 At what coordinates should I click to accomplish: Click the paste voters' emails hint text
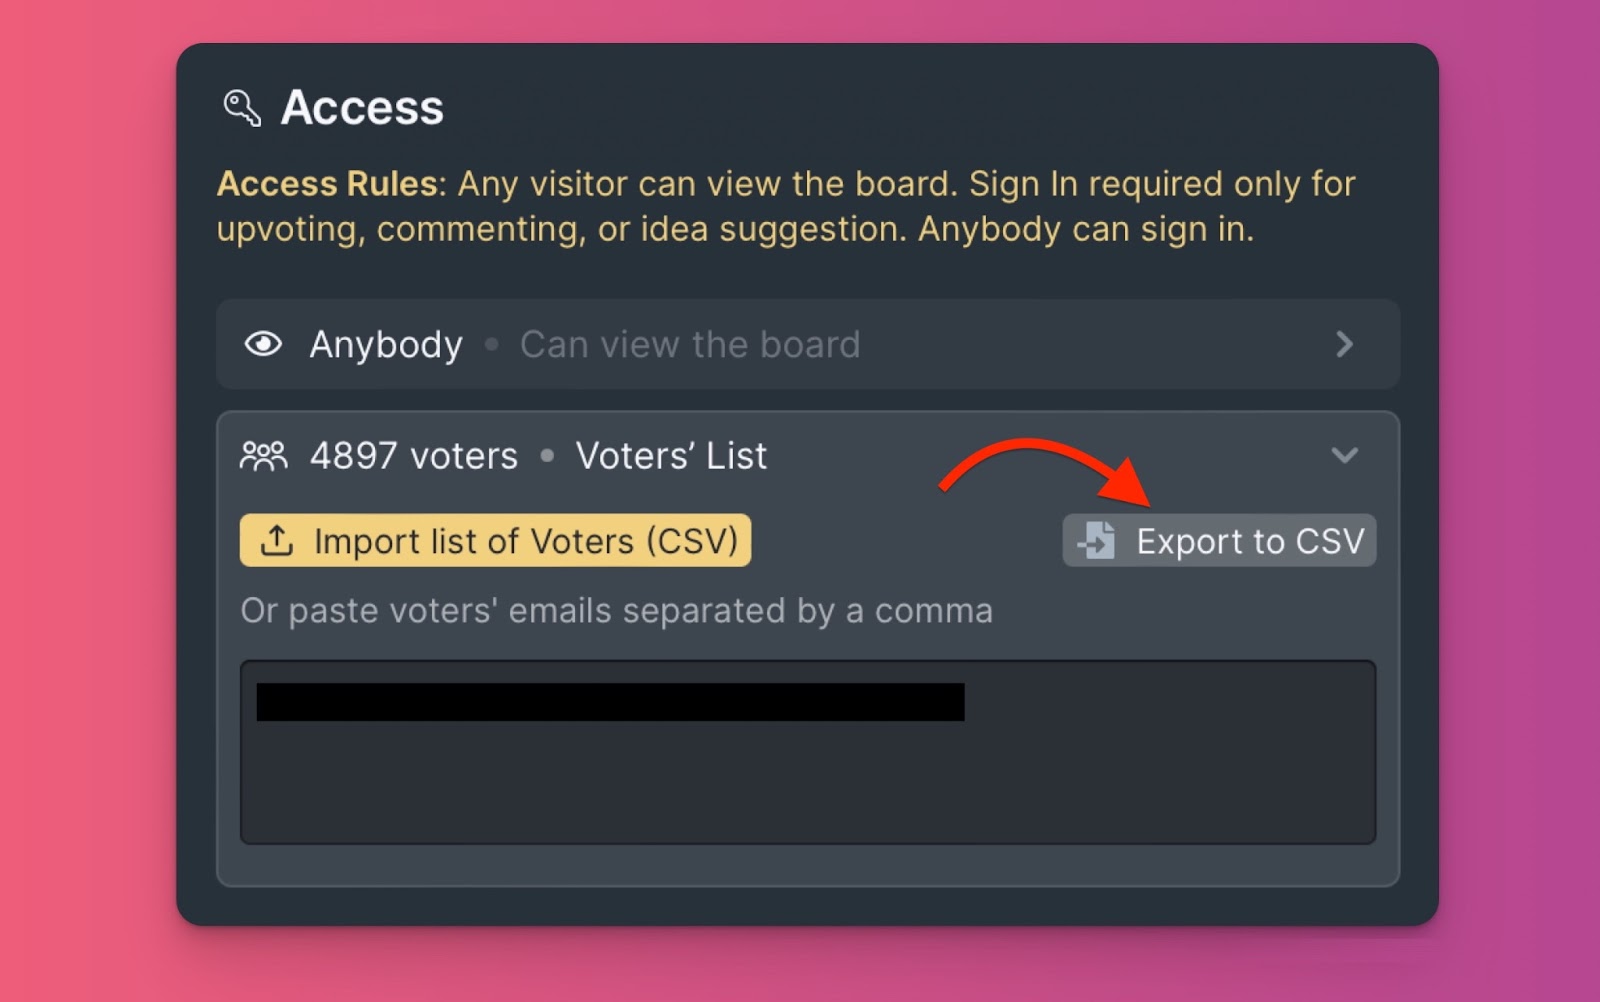(617, 611)
